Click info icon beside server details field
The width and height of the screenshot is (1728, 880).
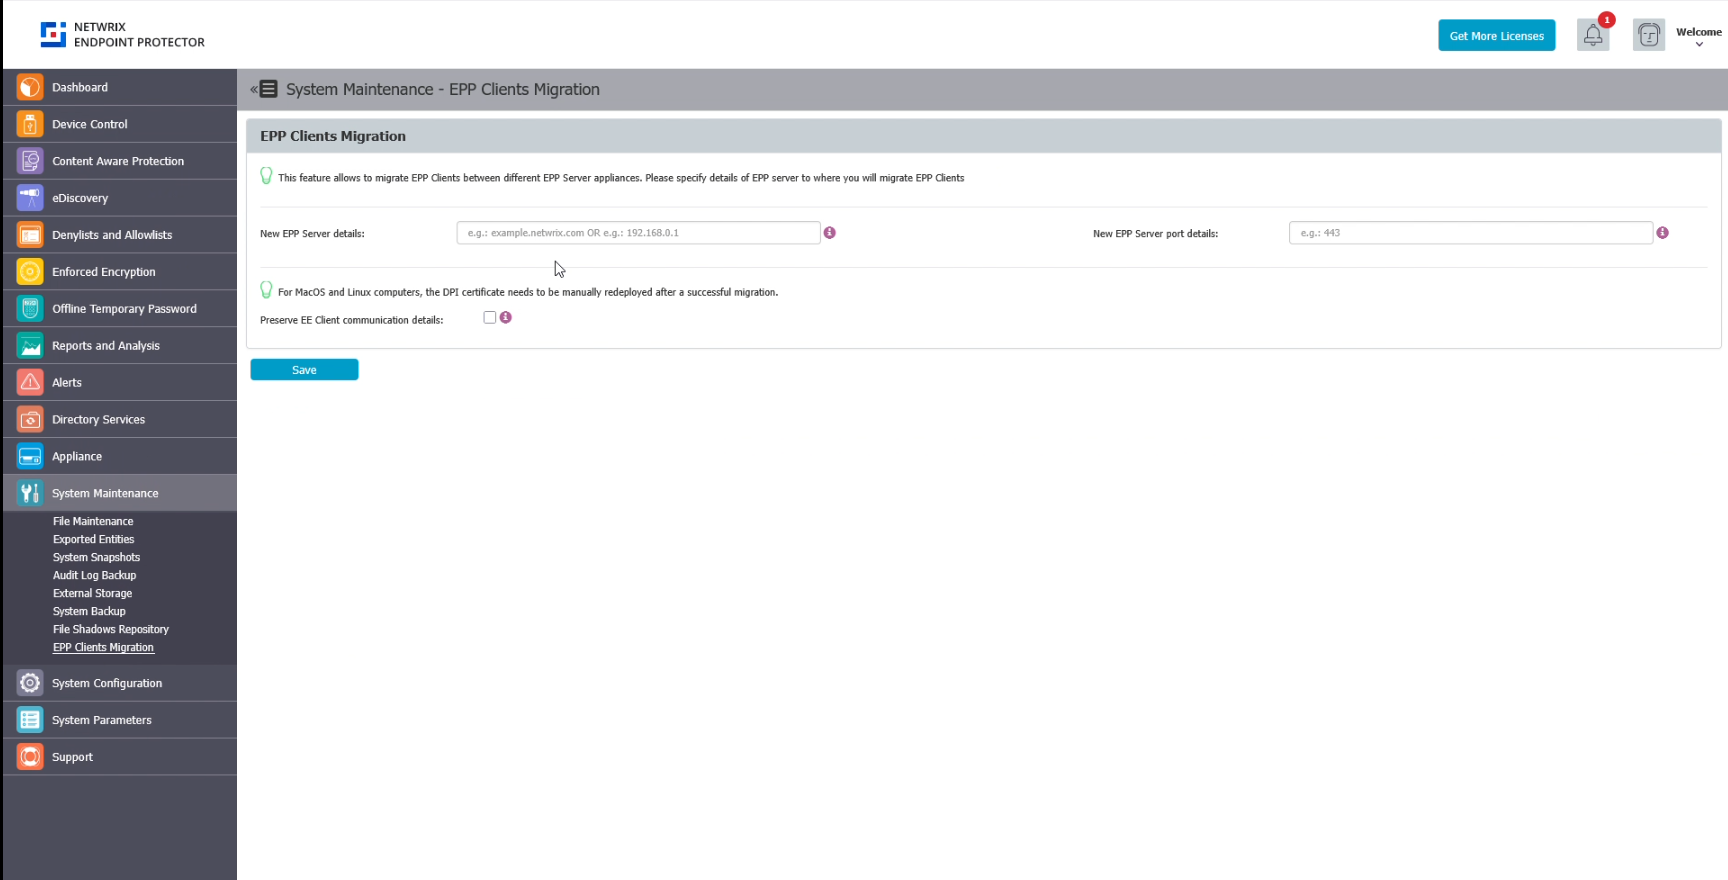pyautogui.click(x=829, y=233)
